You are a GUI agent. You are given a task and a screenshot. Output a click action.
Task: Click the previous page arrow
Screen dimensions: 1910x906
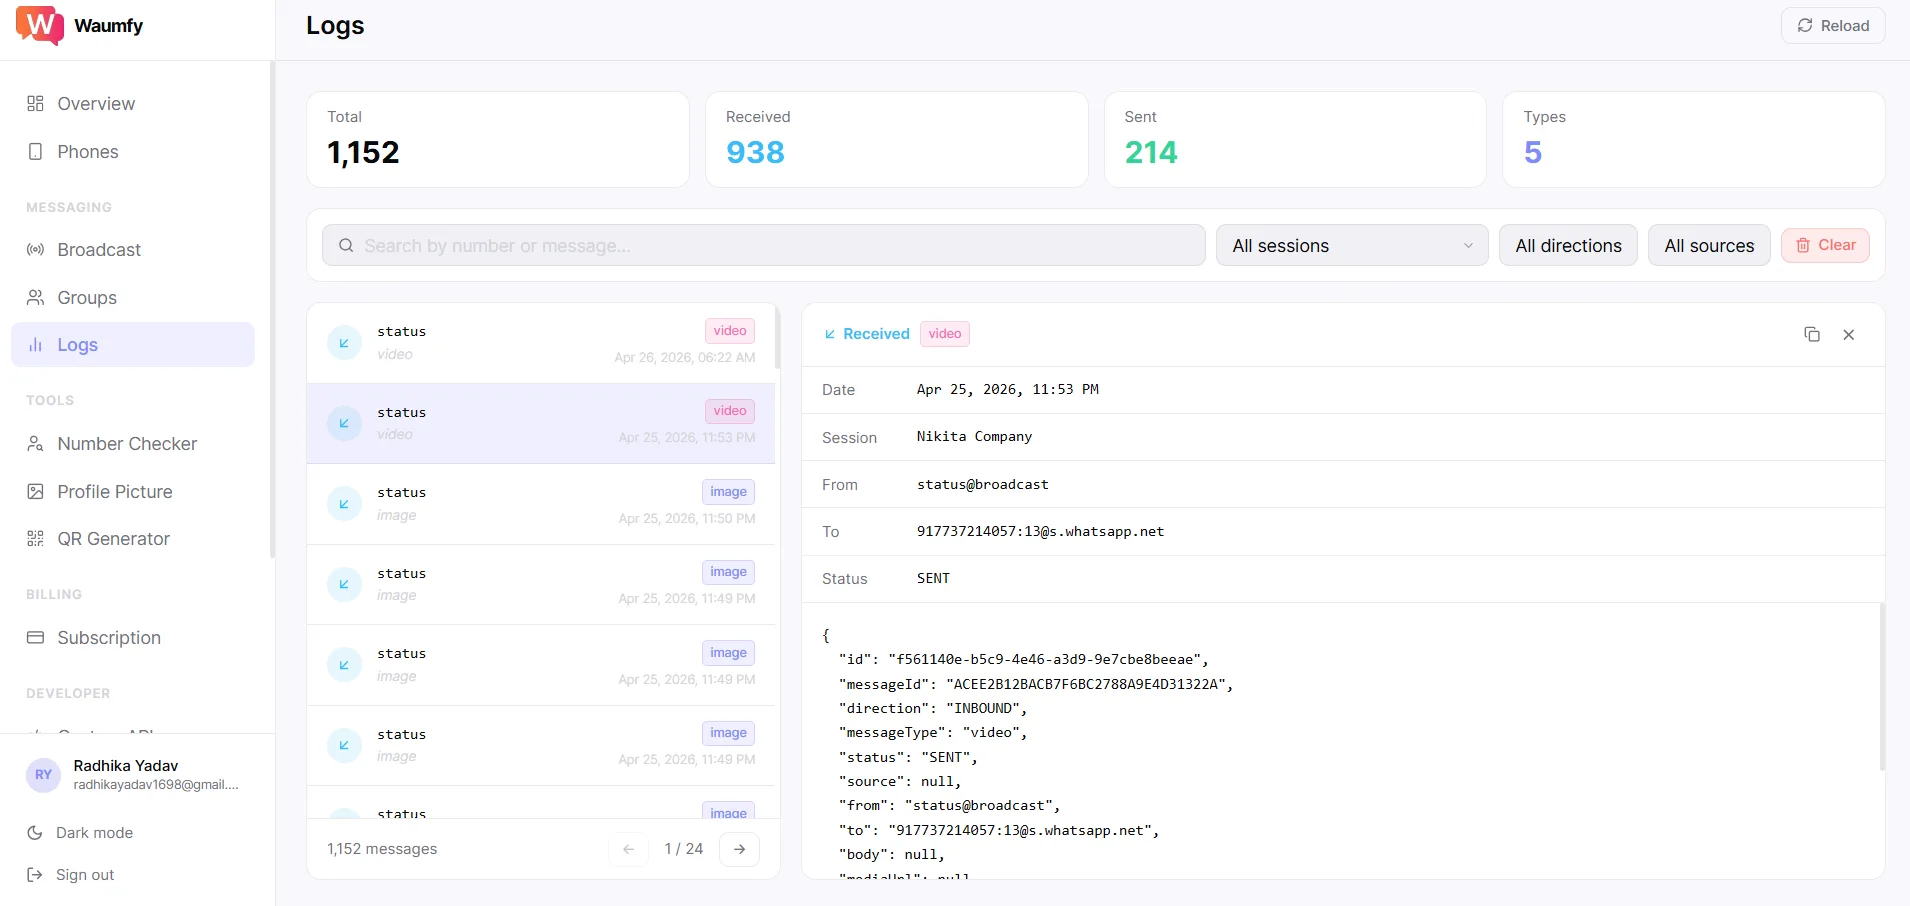[x=628, y=849]
